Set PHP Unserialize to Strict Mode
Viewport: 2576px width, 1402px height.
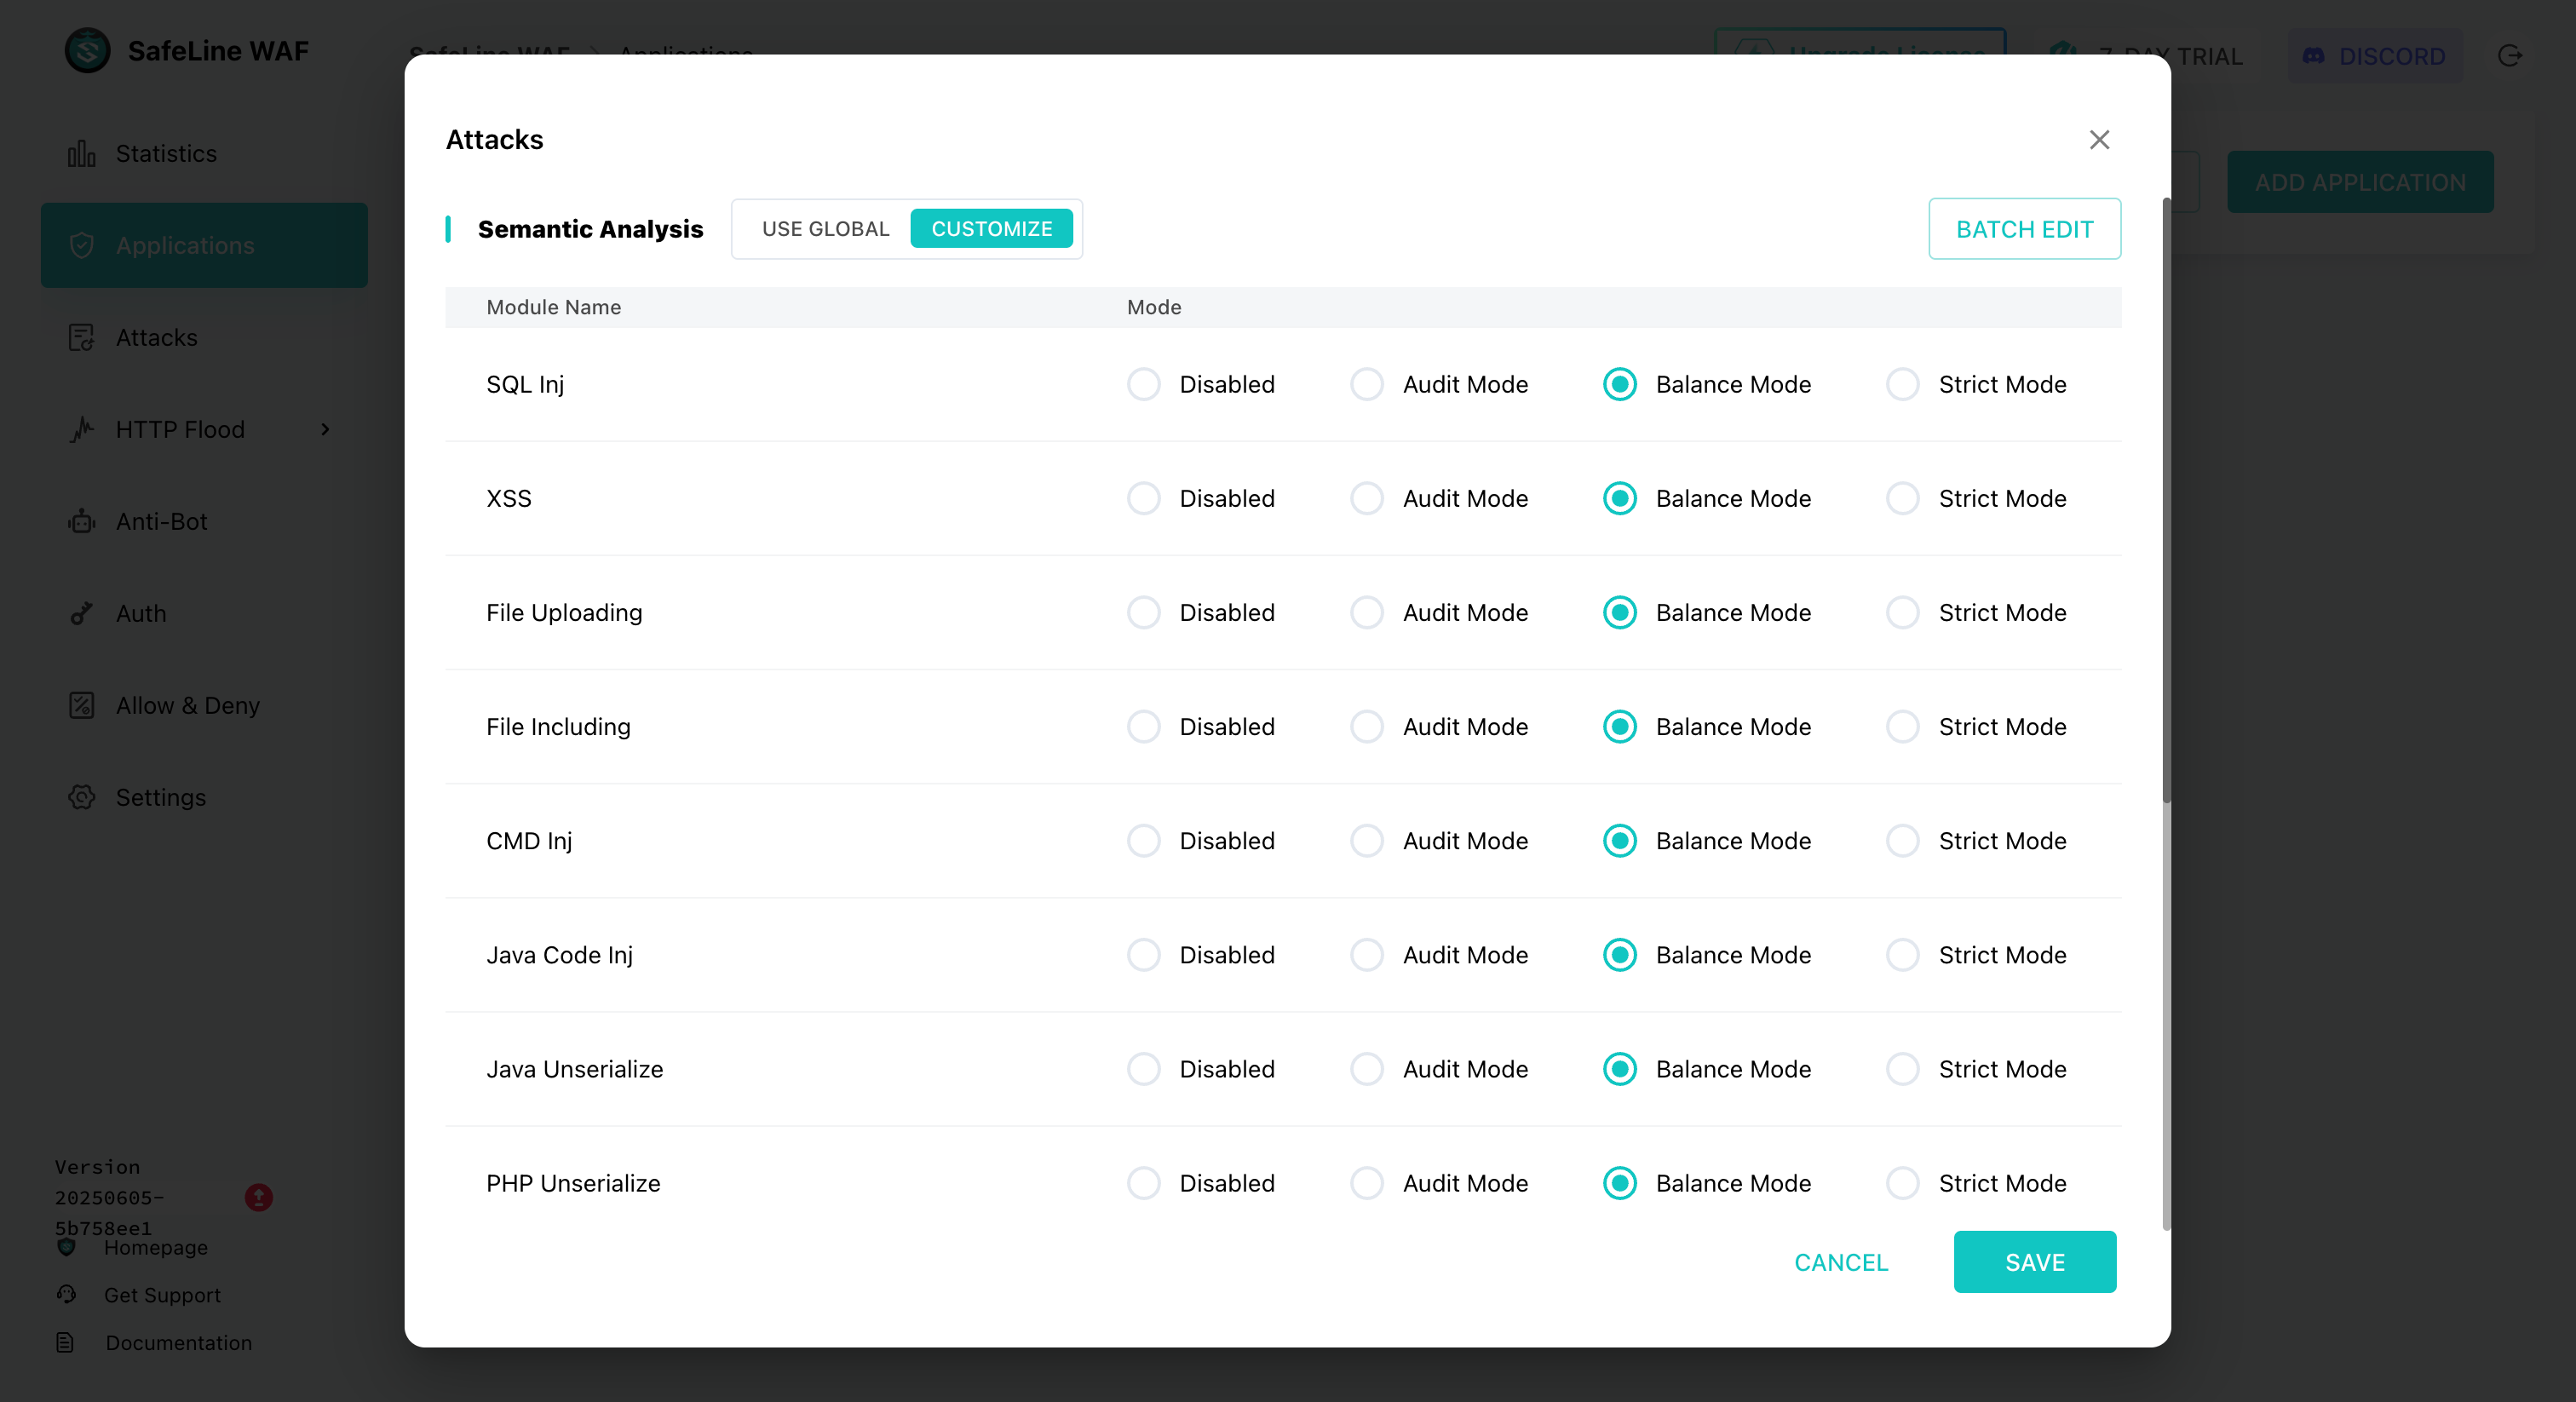[1902, 1183]
